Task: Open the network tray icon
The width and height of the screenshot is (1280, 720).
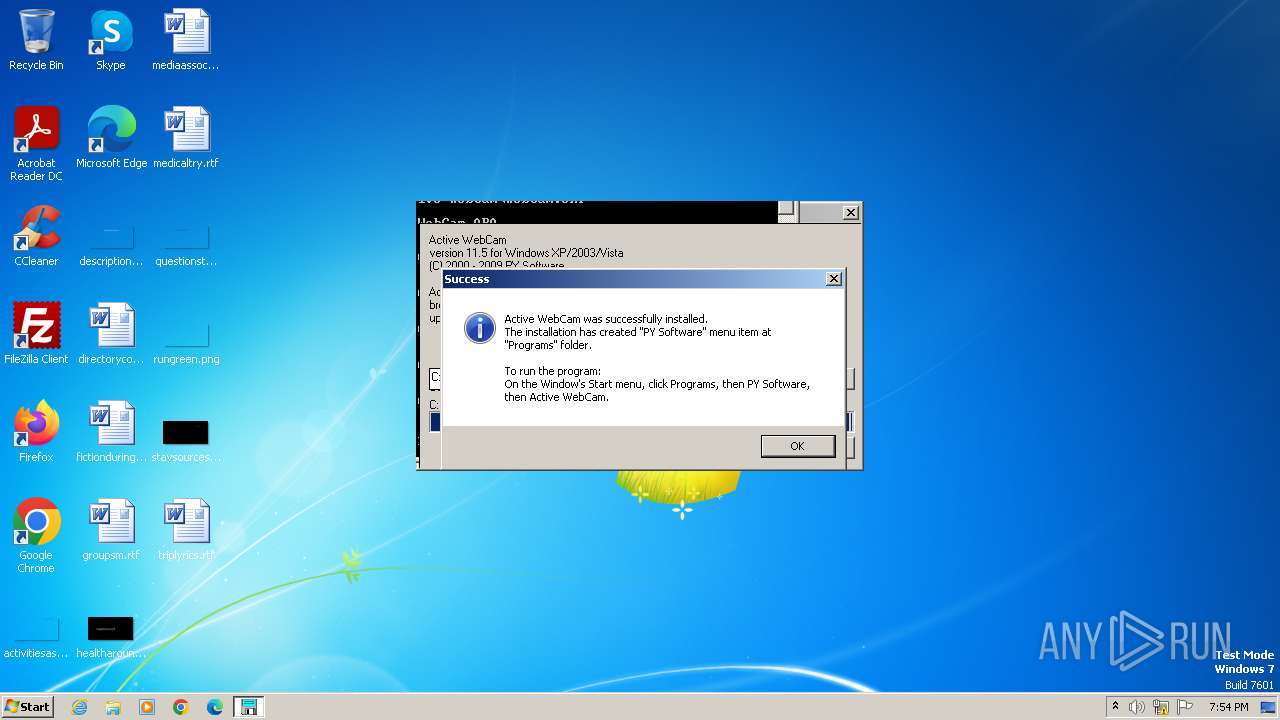Action: 1161,707
